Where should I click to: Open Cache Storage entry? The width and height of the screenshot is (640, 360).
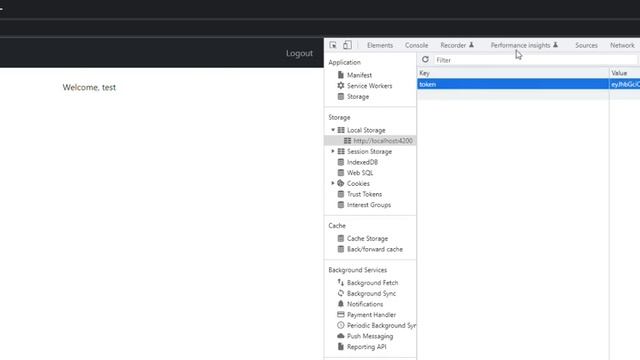point(367,238)
